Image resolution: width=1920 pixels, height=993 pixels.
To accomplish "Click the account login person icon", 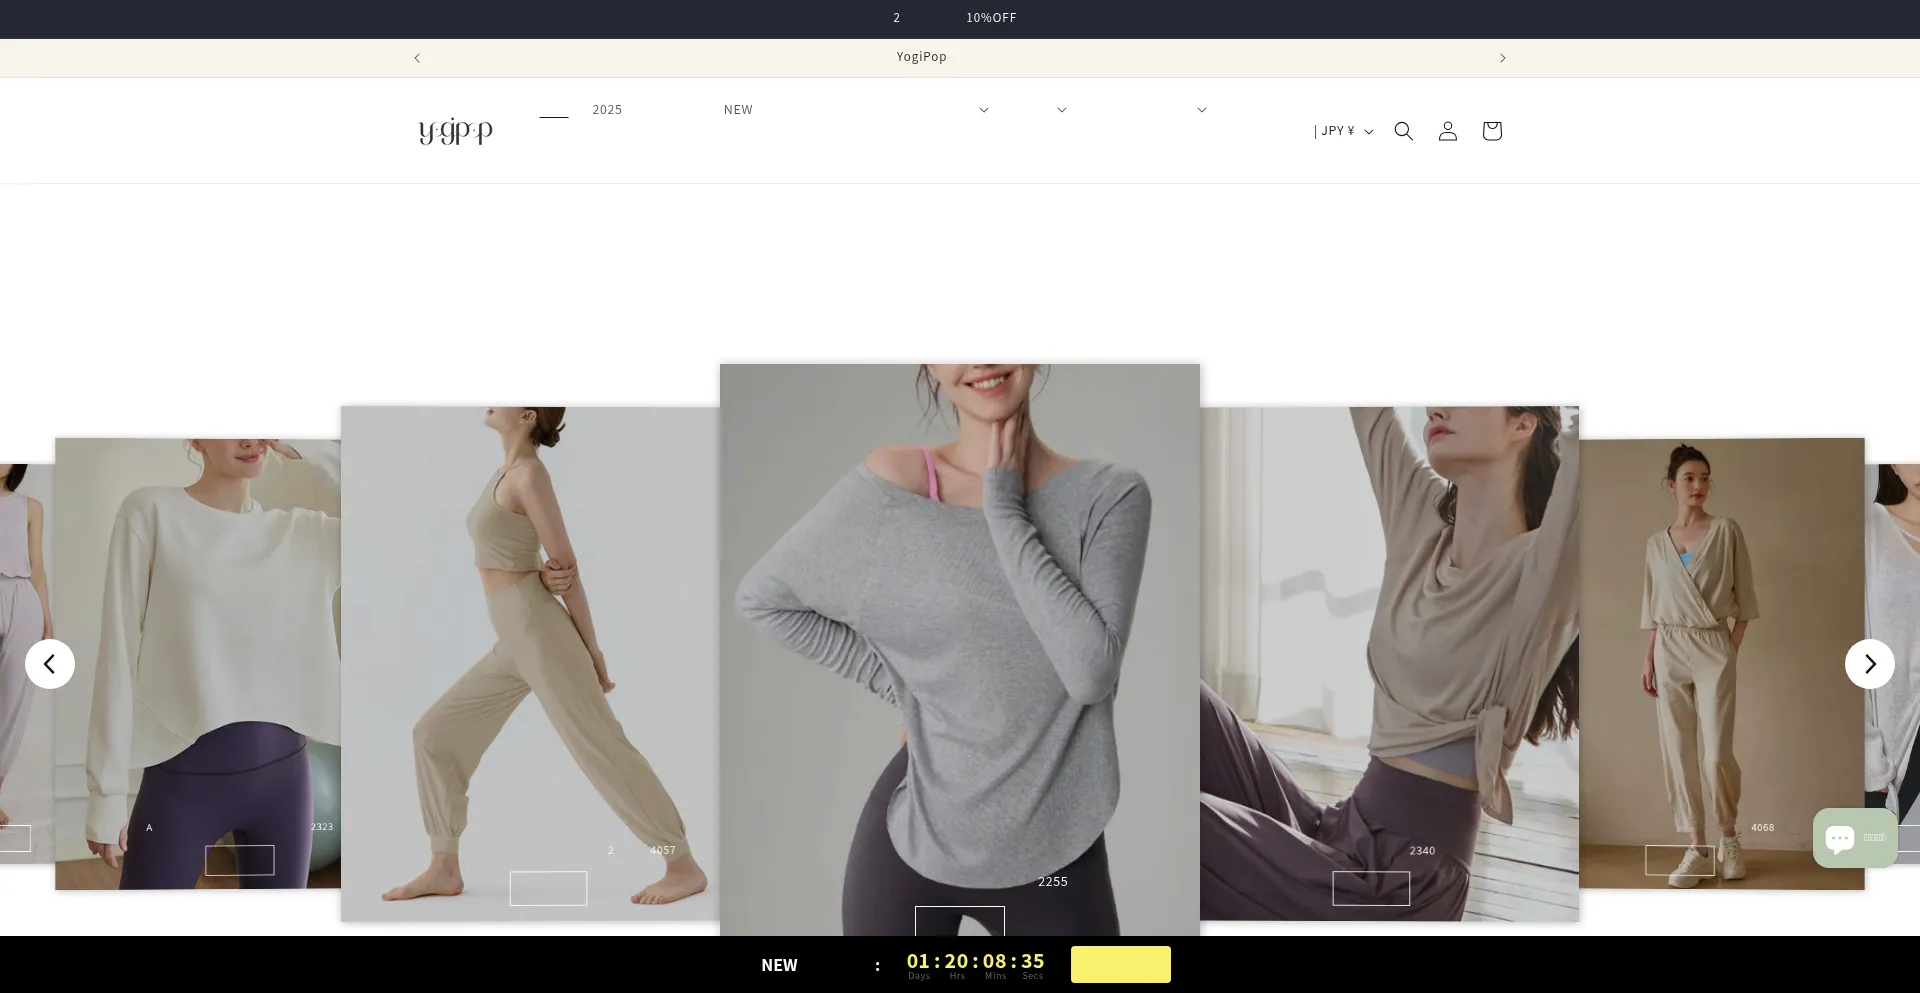I will (1447, 131).
